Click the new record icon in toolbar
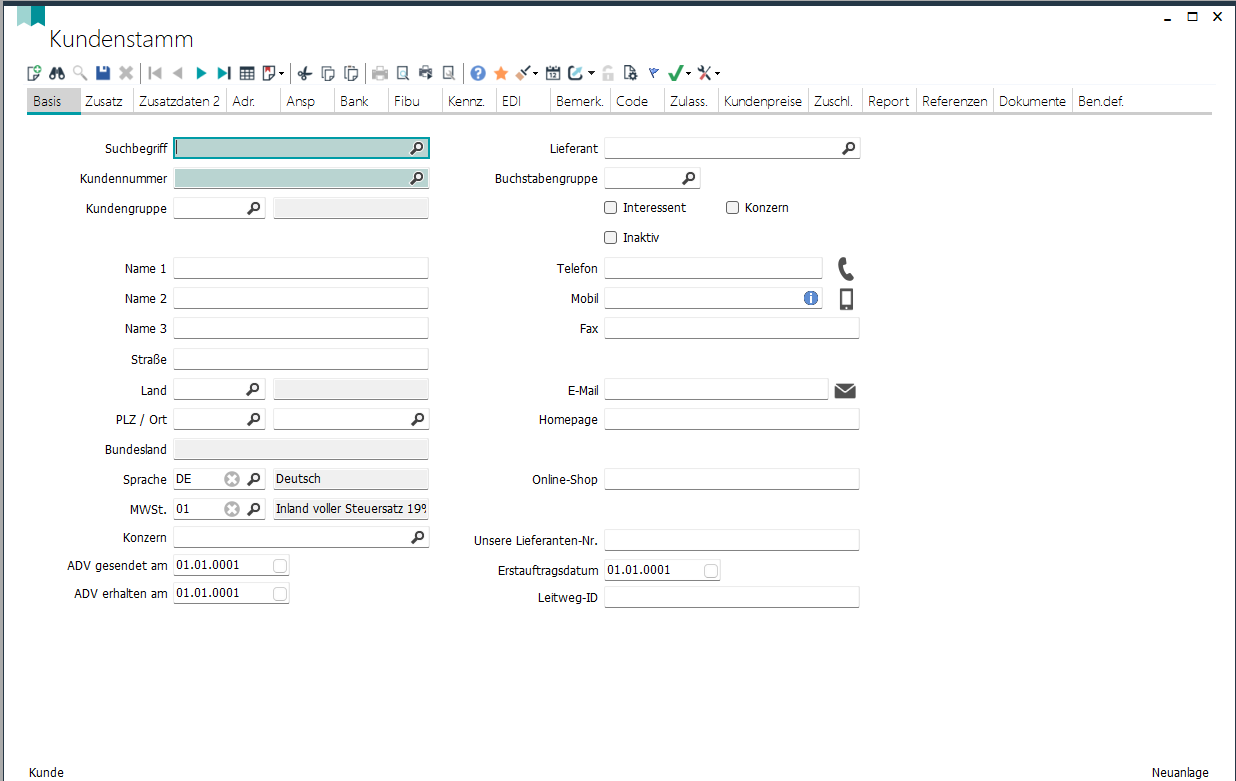 click(x=33, y=73)
